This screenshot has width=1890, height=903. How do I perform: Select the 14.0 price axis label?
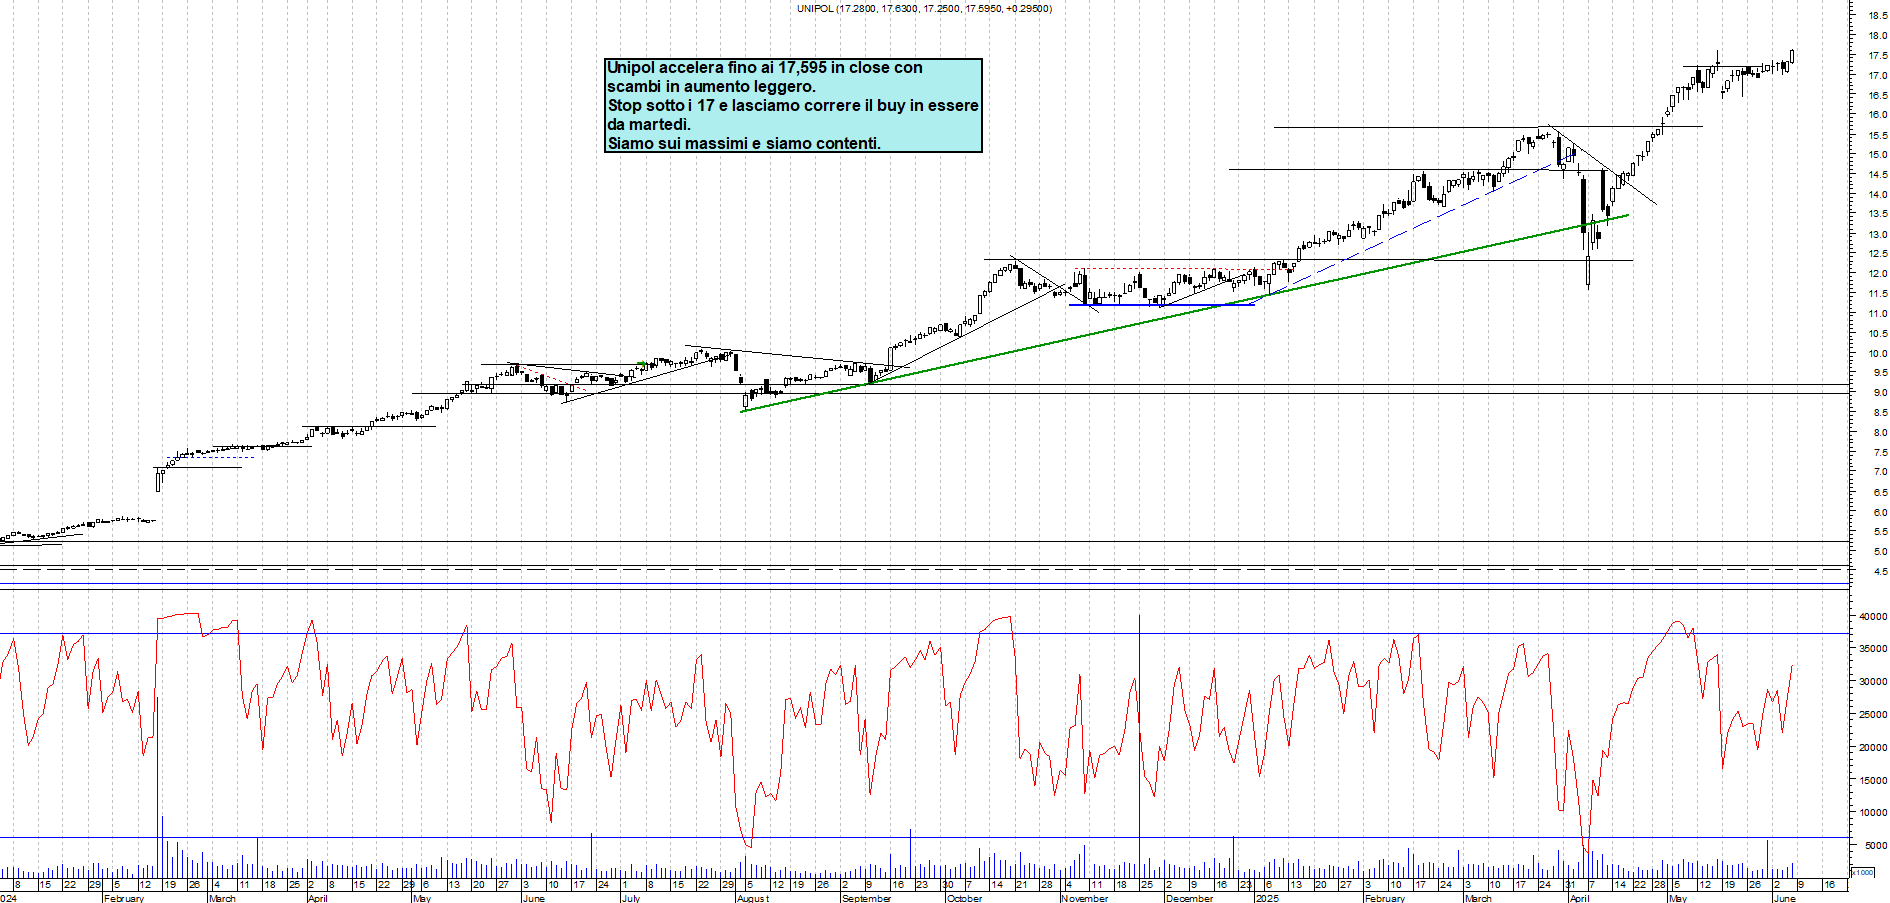click(x=1877, y=195)
